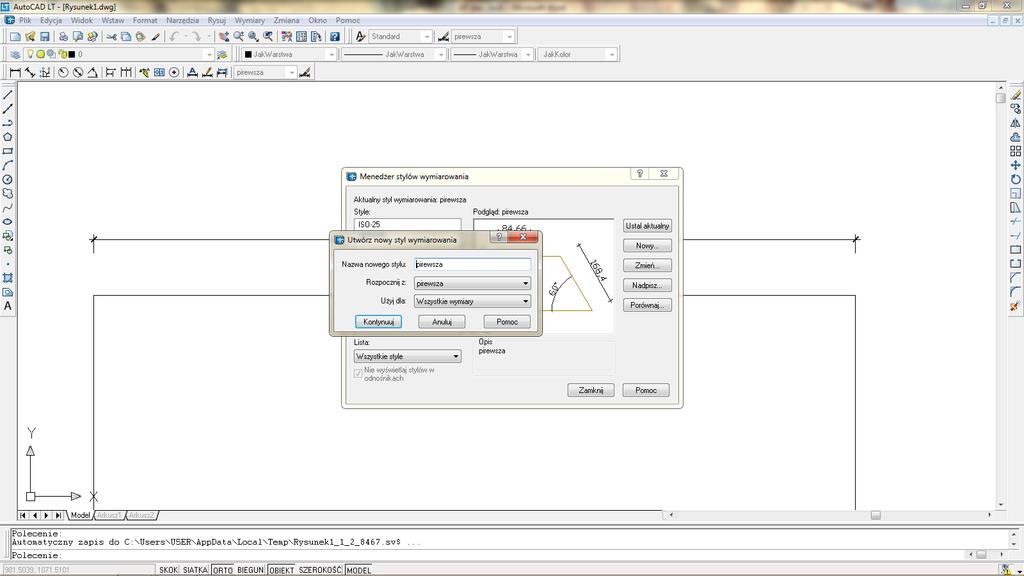Click the Anuluj button
Viewport: 1024px width, 576px height.
point(442,322)
